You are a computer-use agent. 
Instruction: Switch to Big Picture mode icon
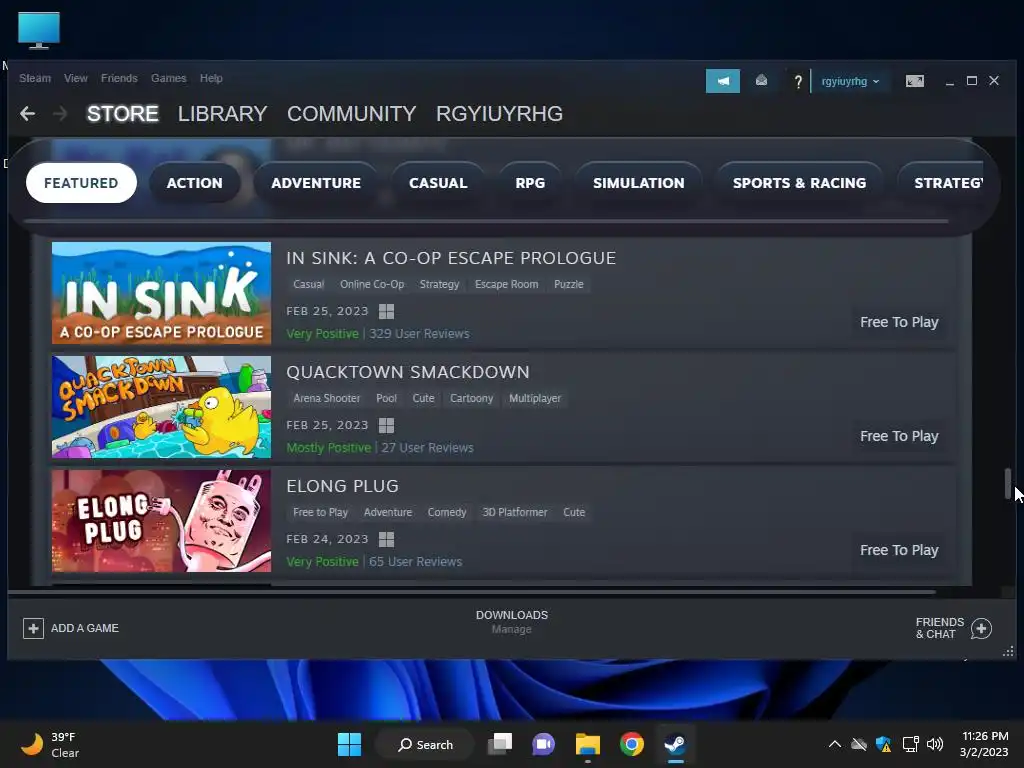click(914, 81)
